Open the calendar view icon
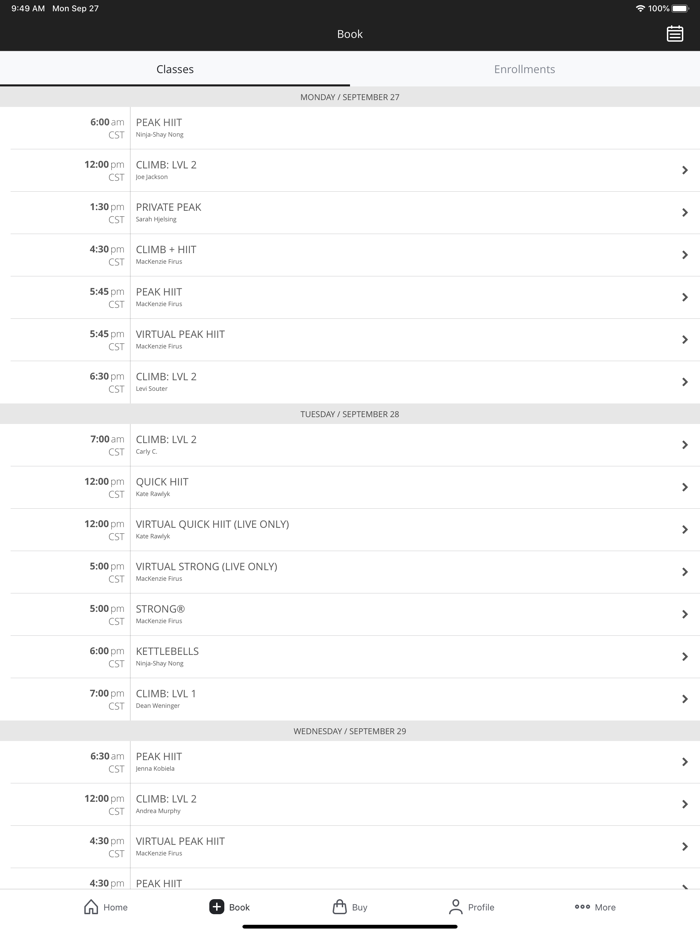This screenshot has height=934, width=700. [675, 34]
